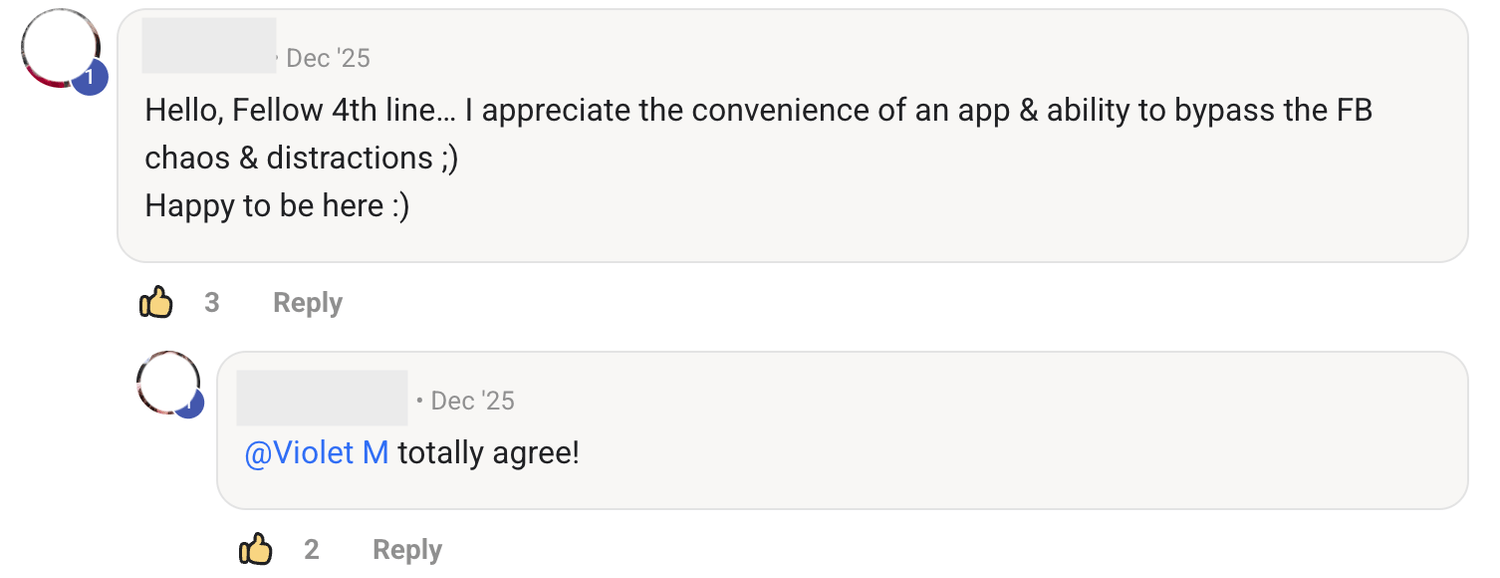Reply to the "Fellow 4th line" comment
Viewport: 1500px width, 578px height.
[307, 302]
